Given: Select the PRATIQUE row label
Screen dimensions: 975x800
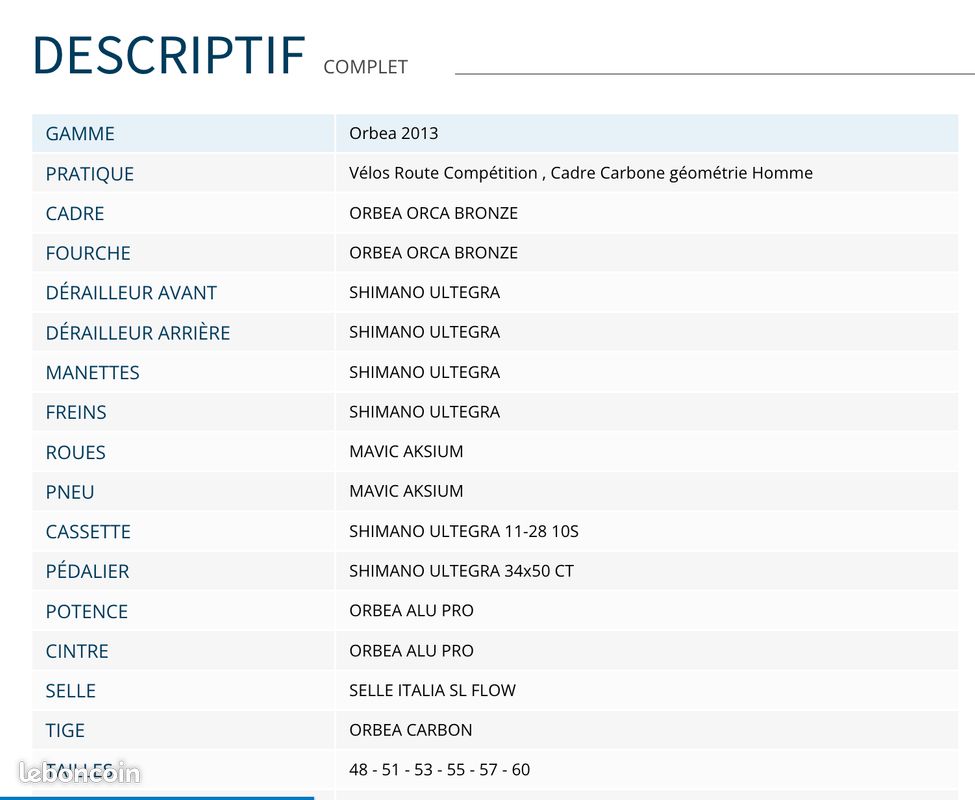Looking at the screenshot, I should pos(90,173).
